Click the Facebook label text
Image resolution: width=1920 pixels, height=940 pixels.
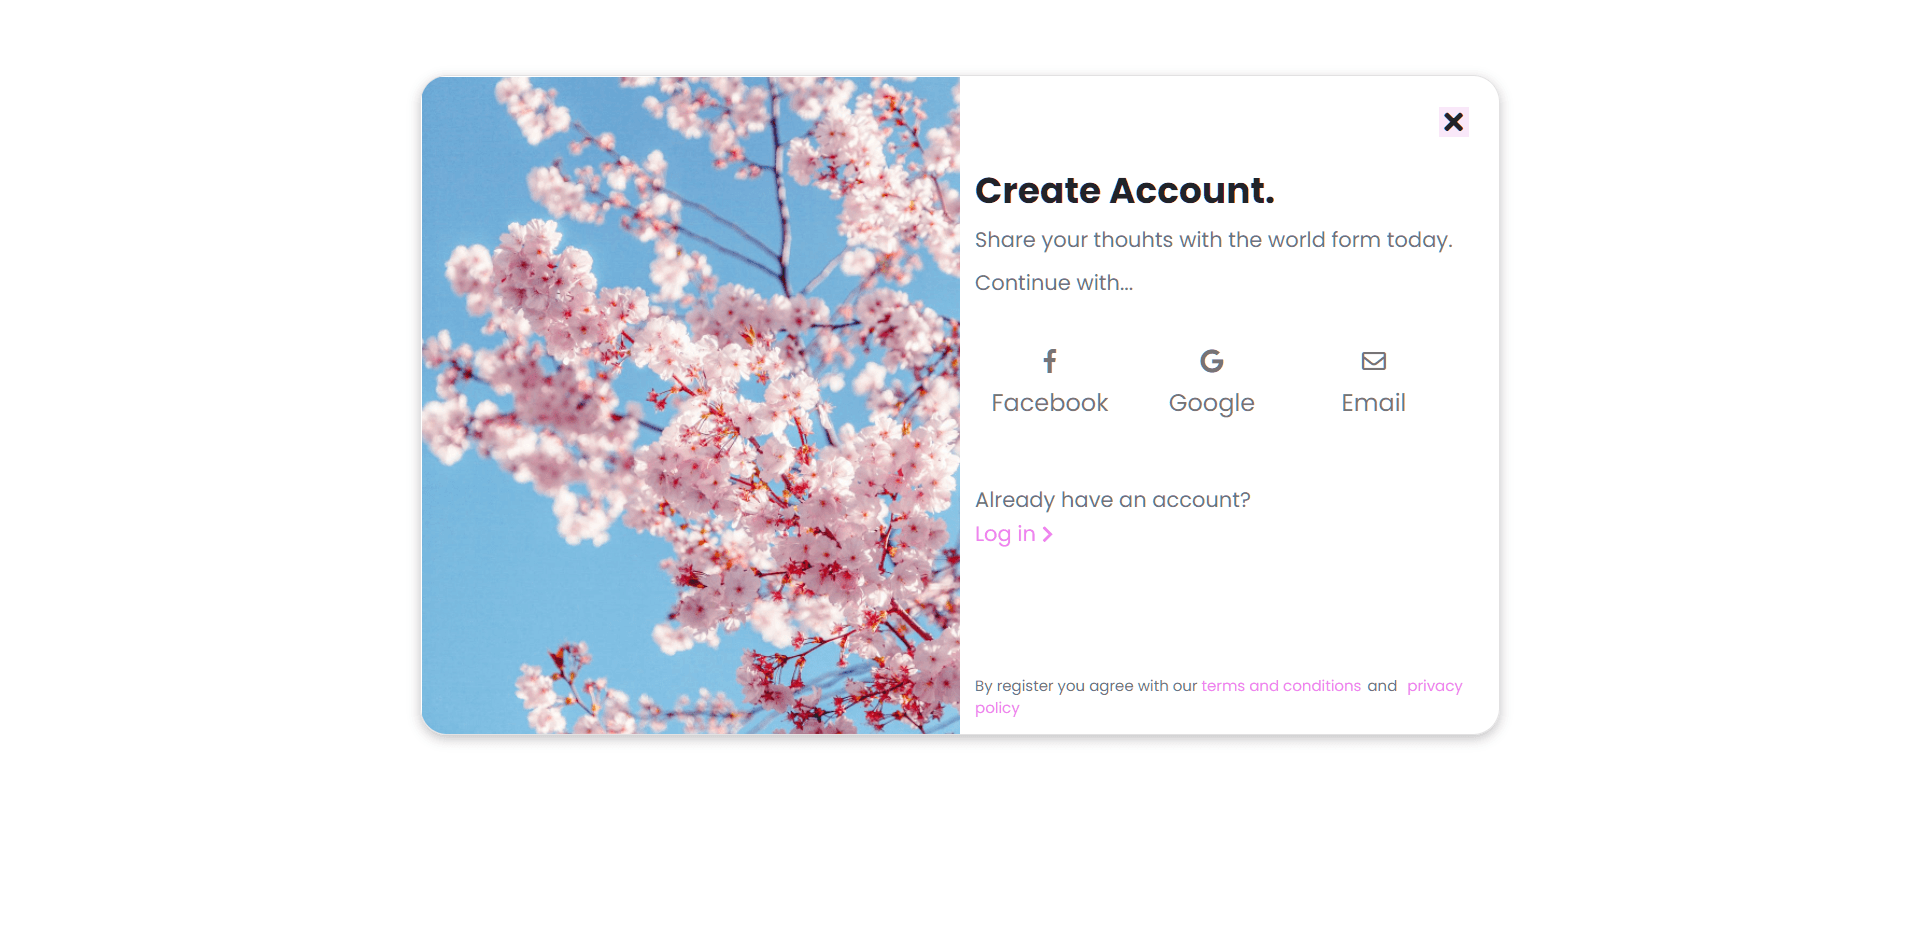(x=1049, y=402)
